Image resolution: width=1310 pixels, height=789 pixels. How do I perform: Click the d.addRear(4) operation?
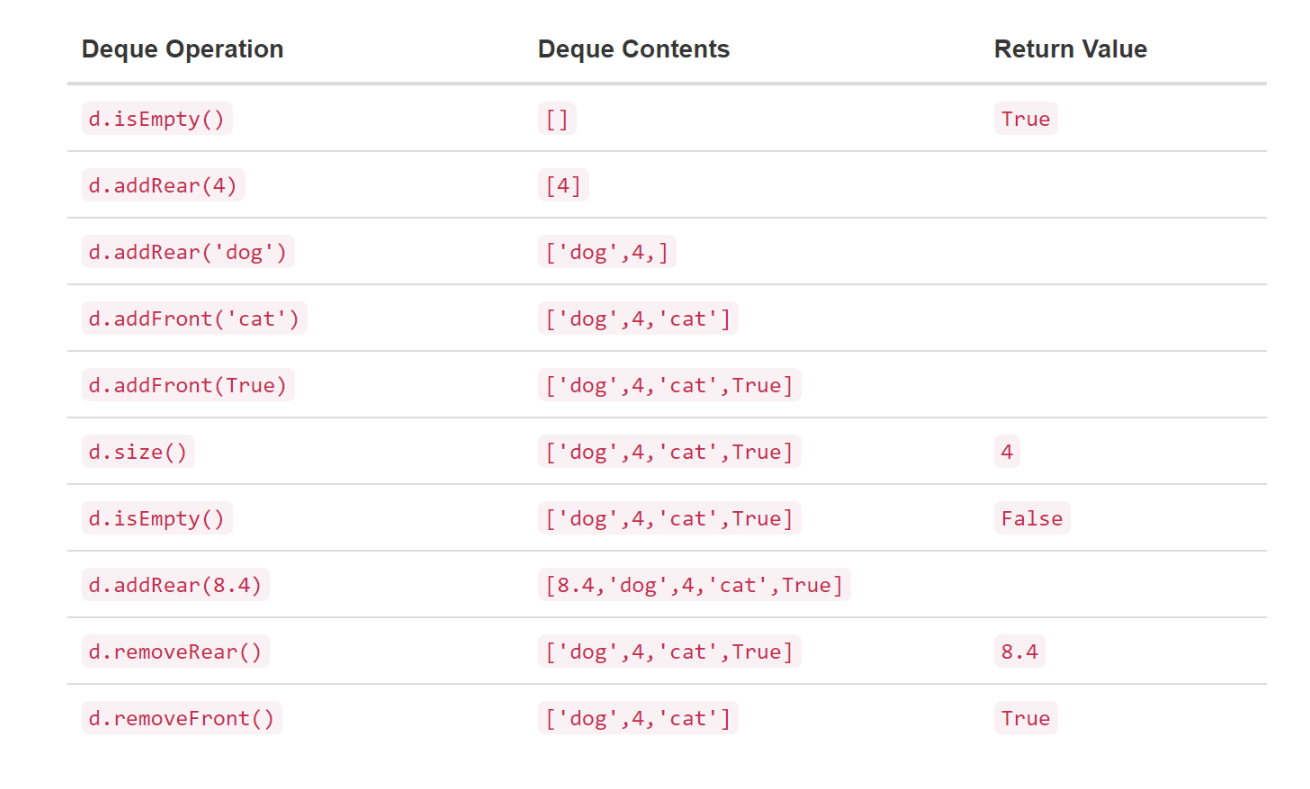(x=163, y=185)
